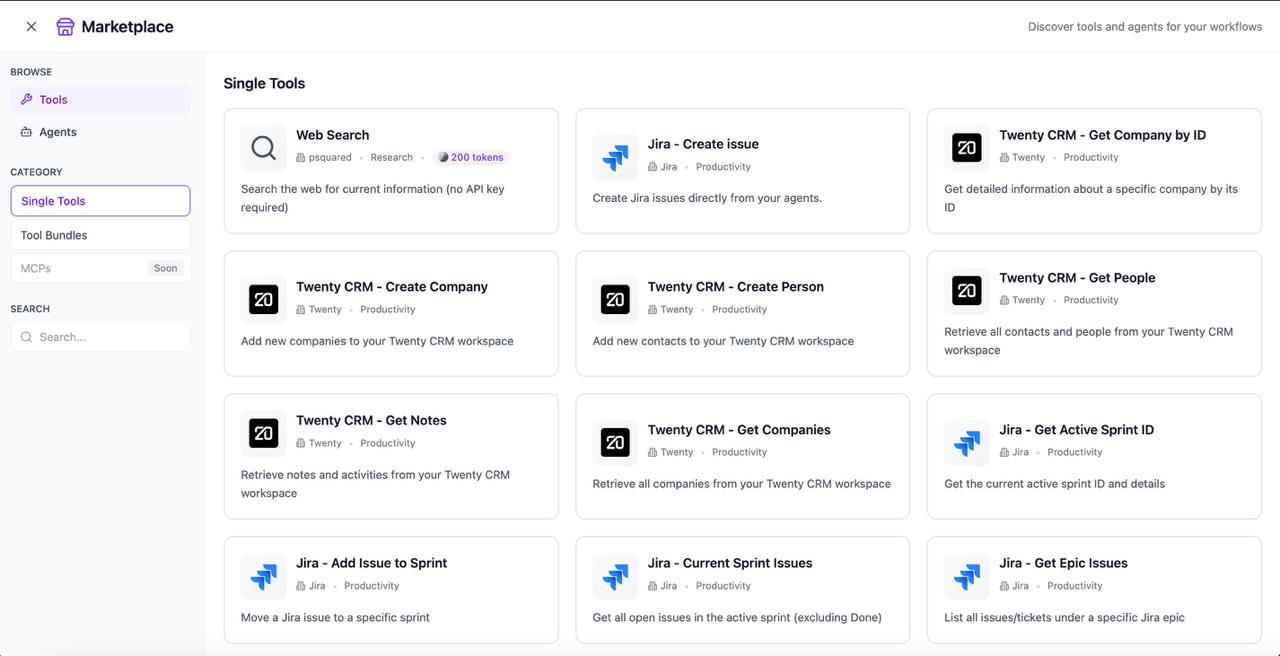
Task: Click the Jira - Get Epic Issues icon
Action: 966,576
